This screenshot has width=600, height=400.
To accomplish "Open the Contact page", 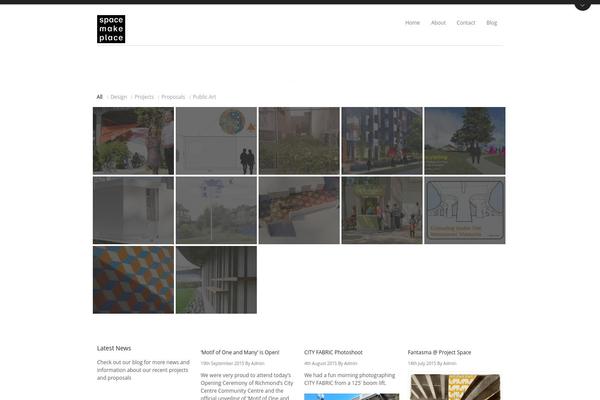I will [x=466, y=23].
